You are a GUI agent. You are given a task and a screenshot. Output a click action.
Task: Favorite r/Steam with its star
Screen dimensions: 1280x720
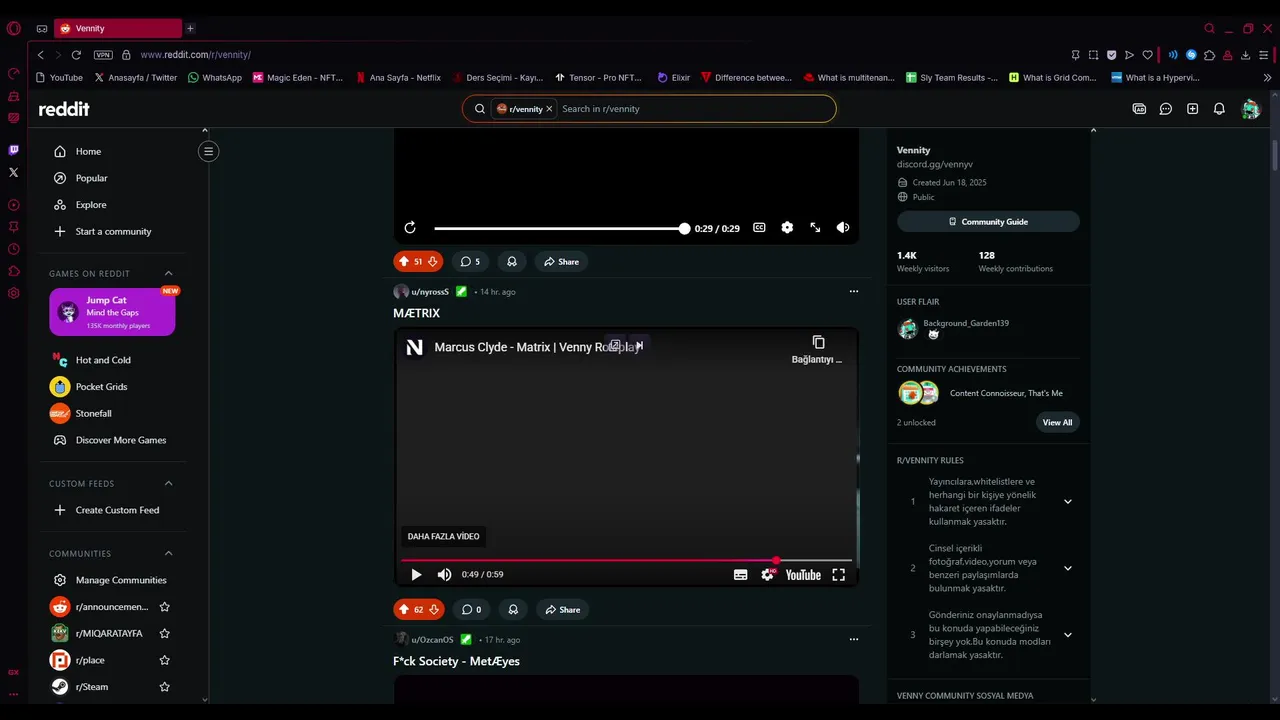click(x=165, y=687)
